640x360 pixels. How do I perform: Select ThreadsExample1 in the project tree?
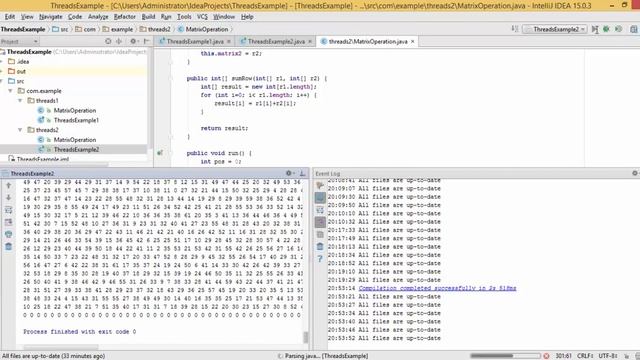coord(76,120)
